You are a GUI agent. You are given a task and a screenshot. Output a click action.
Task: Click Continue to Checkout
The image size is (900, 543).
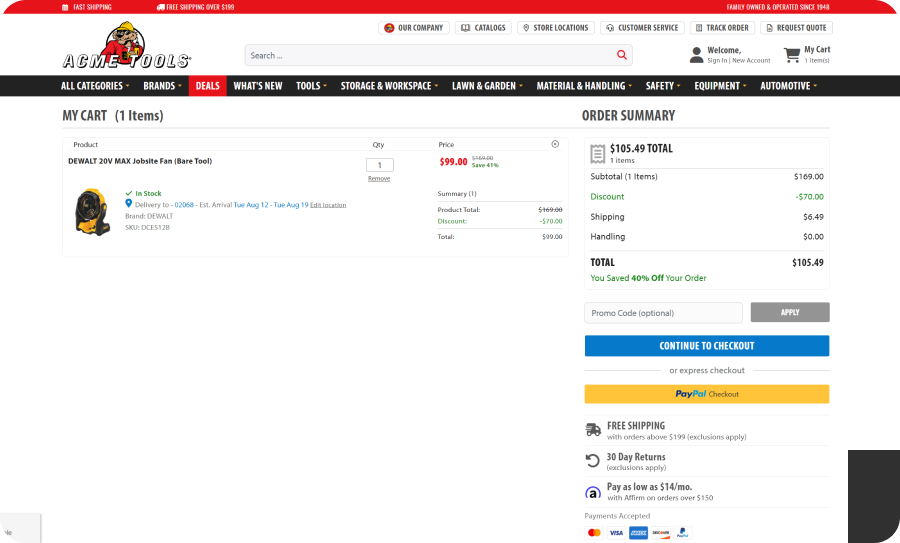coord(707,346)
